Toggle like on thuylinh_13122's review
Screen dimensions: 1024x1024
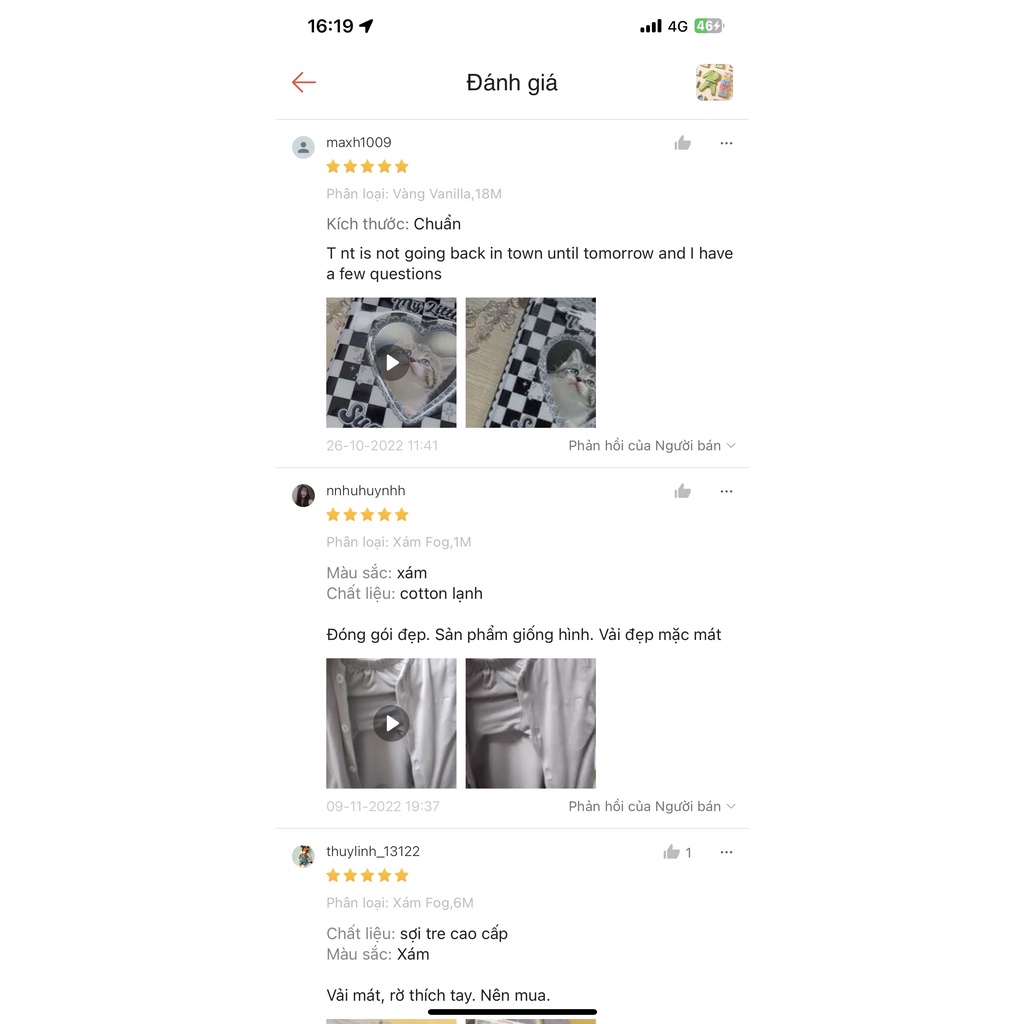(x=677, y=852)
